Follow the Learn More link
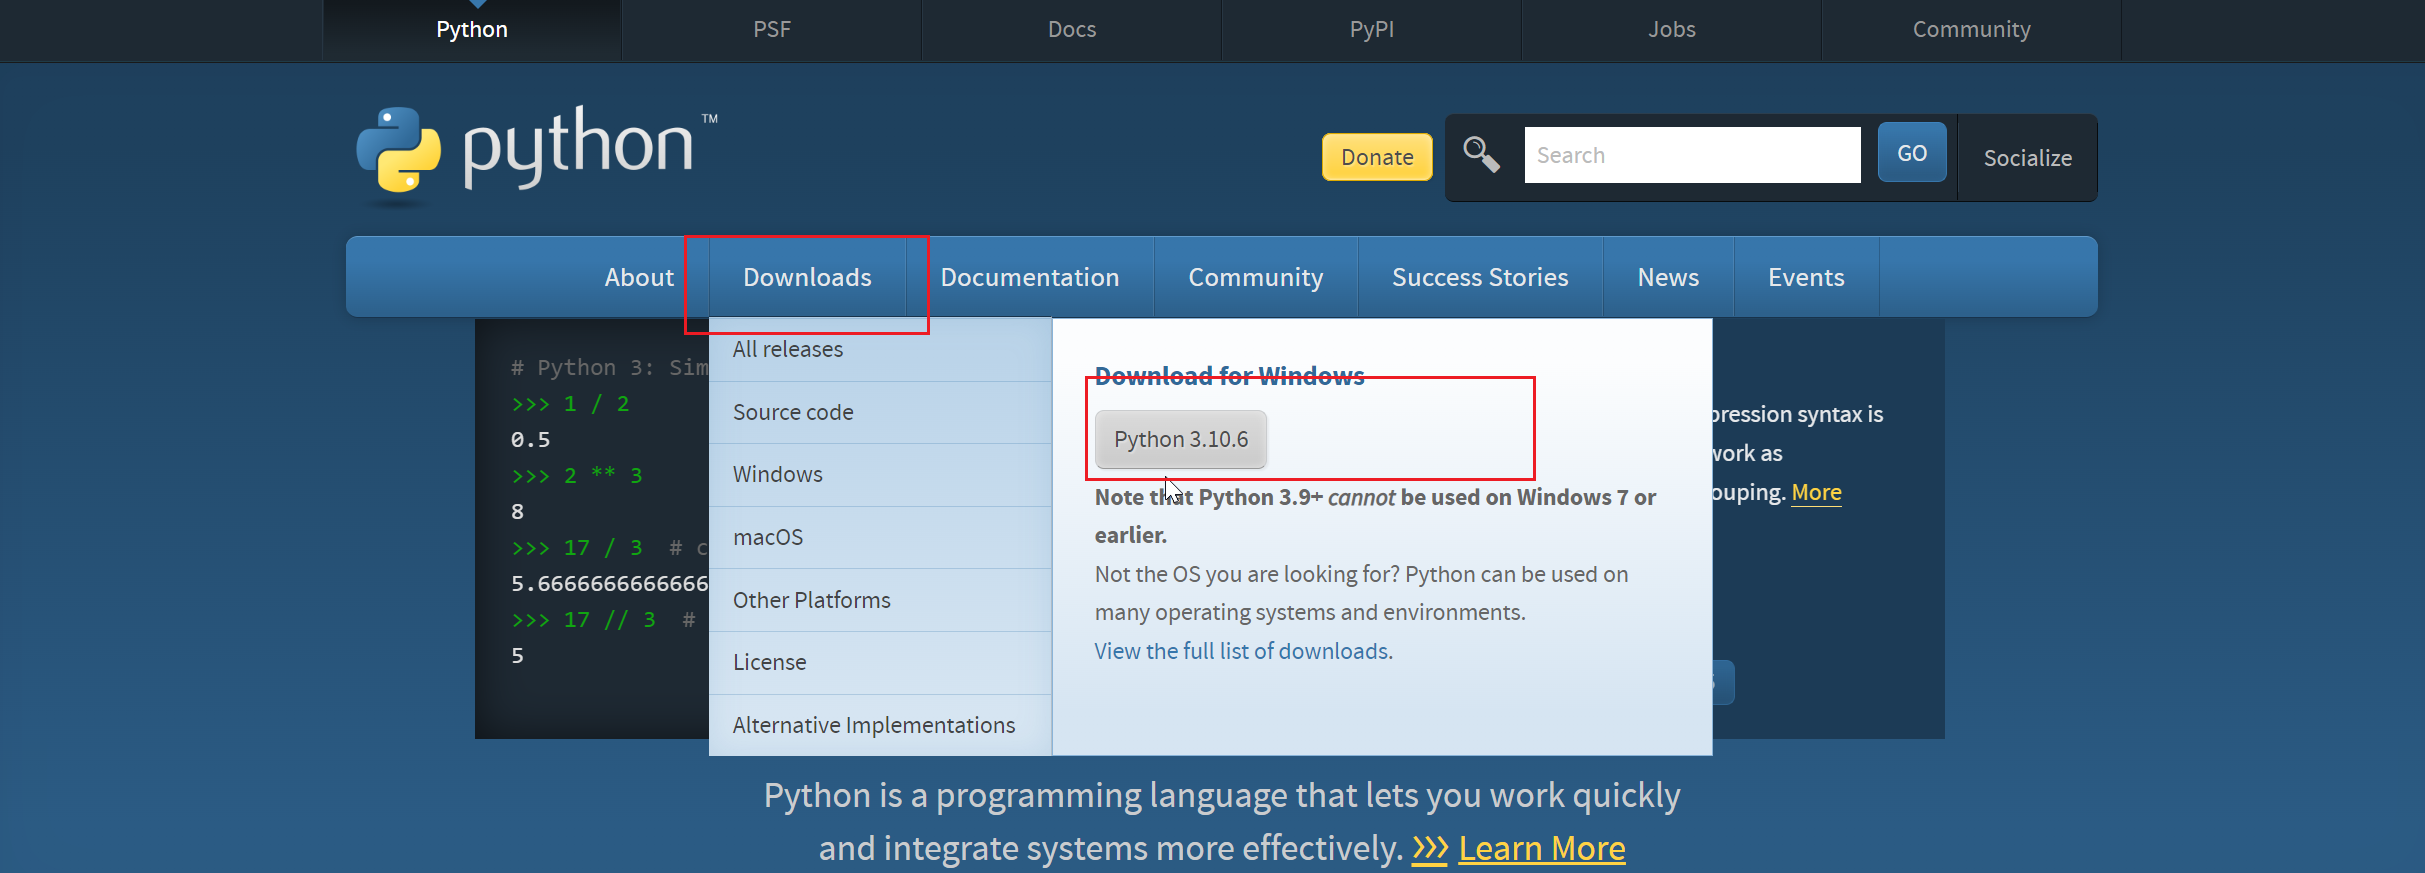Image resolution: width=2425 pixels, height=873 pixels. pos(1541,848)
